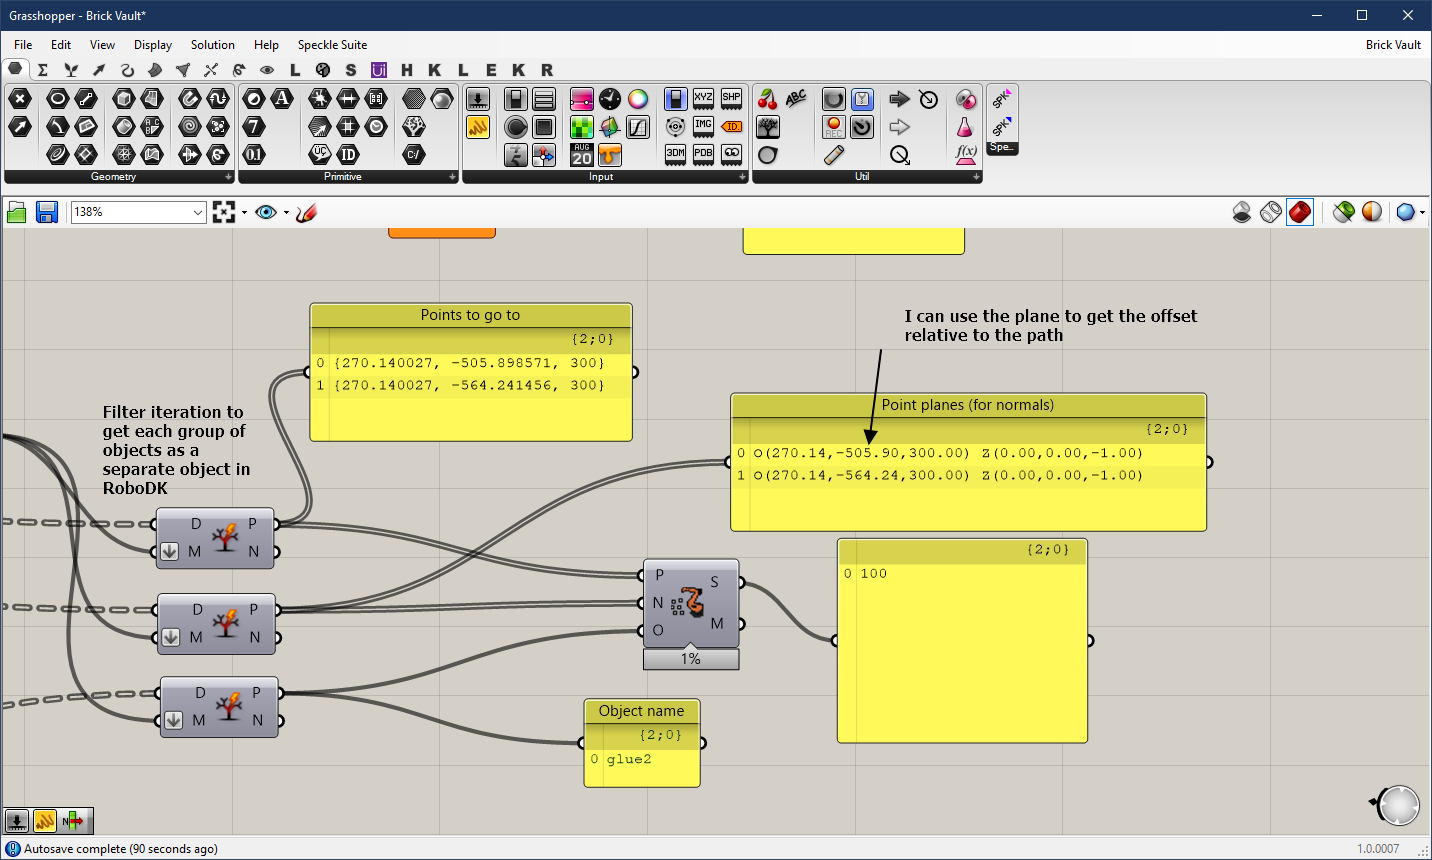
Task: Toggle preview visibility with the eye icon
Action: tap(265, 212)
